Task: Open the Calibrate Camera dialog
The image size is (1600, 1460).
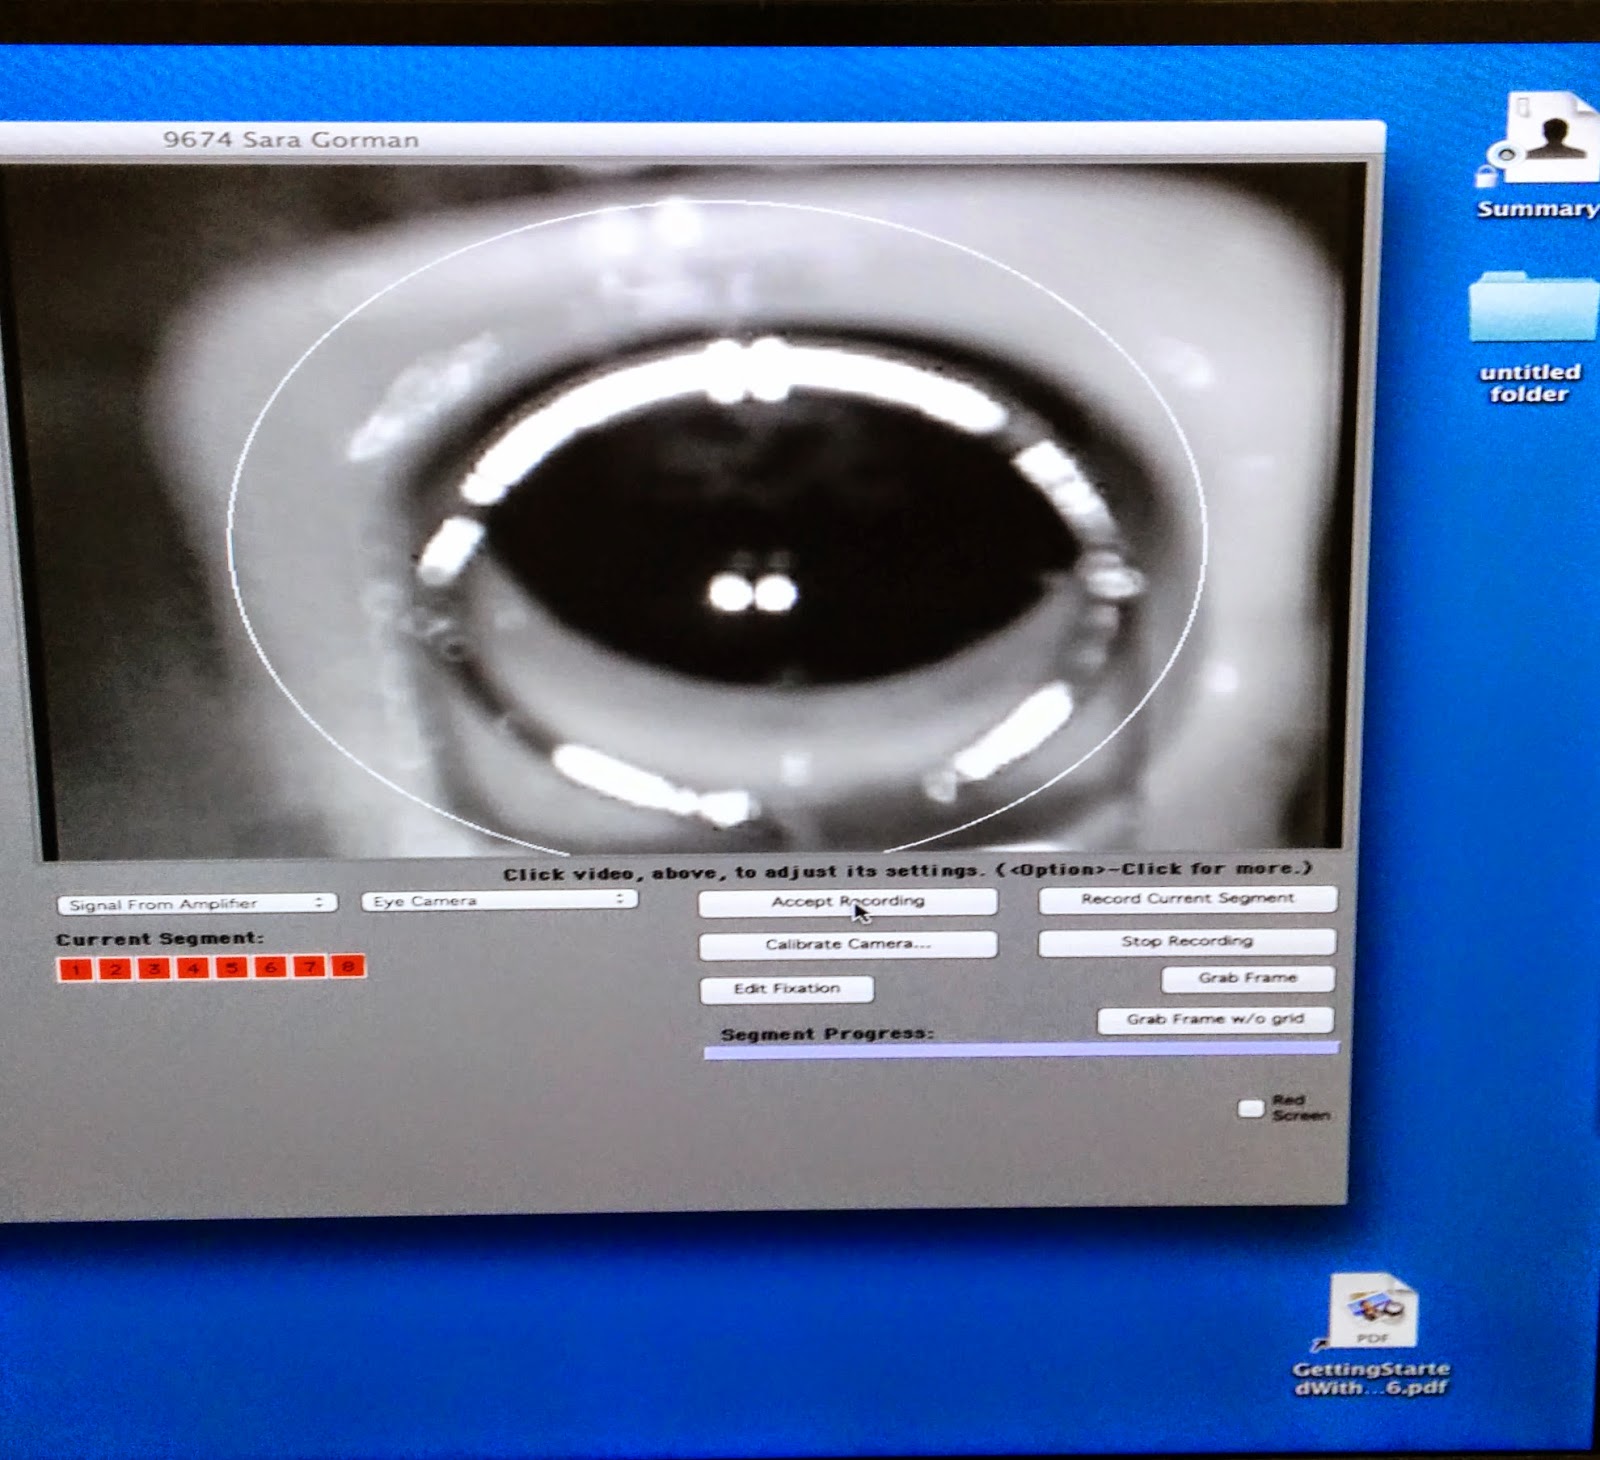Action: coord(848,944)
